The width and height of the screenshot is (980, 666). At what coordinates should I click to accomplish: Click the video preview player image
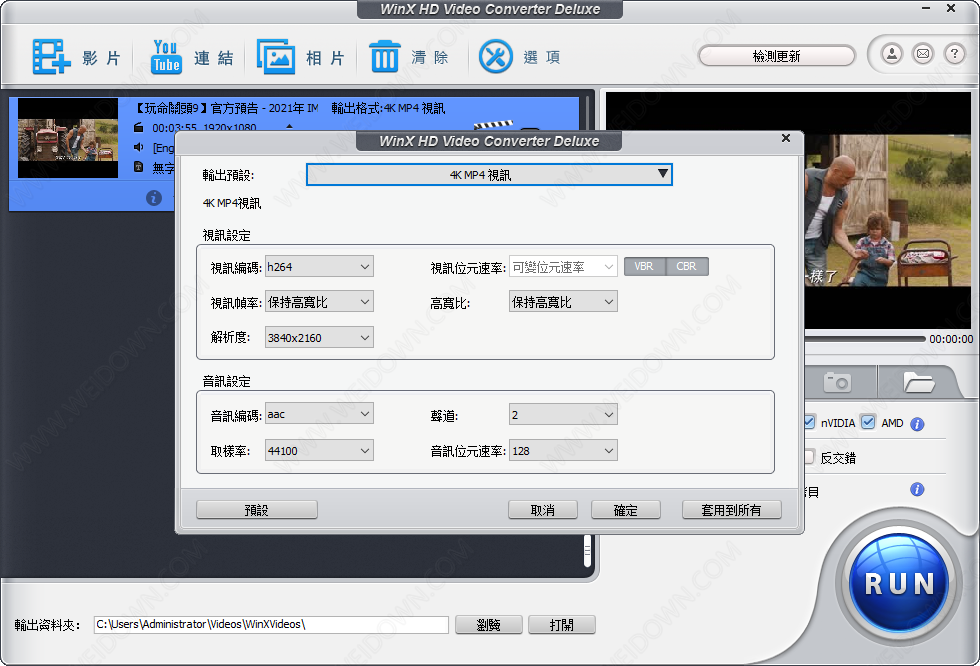(x=888, y=211)
